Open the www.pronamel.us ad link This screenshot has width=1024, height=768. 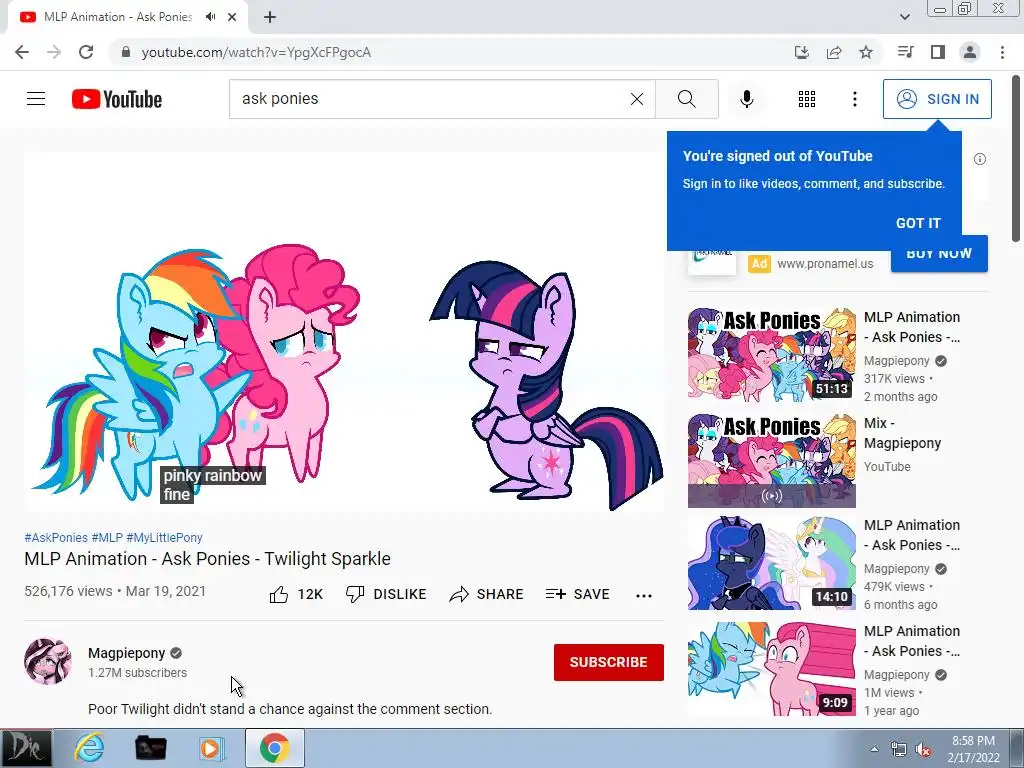coord(825,264)
